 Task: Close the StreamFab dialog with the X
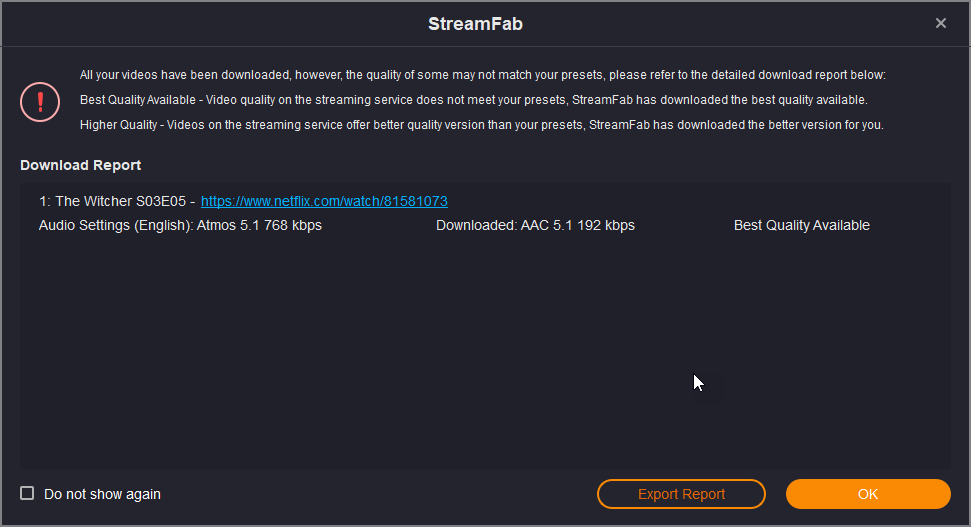click(x=940, y=23)
